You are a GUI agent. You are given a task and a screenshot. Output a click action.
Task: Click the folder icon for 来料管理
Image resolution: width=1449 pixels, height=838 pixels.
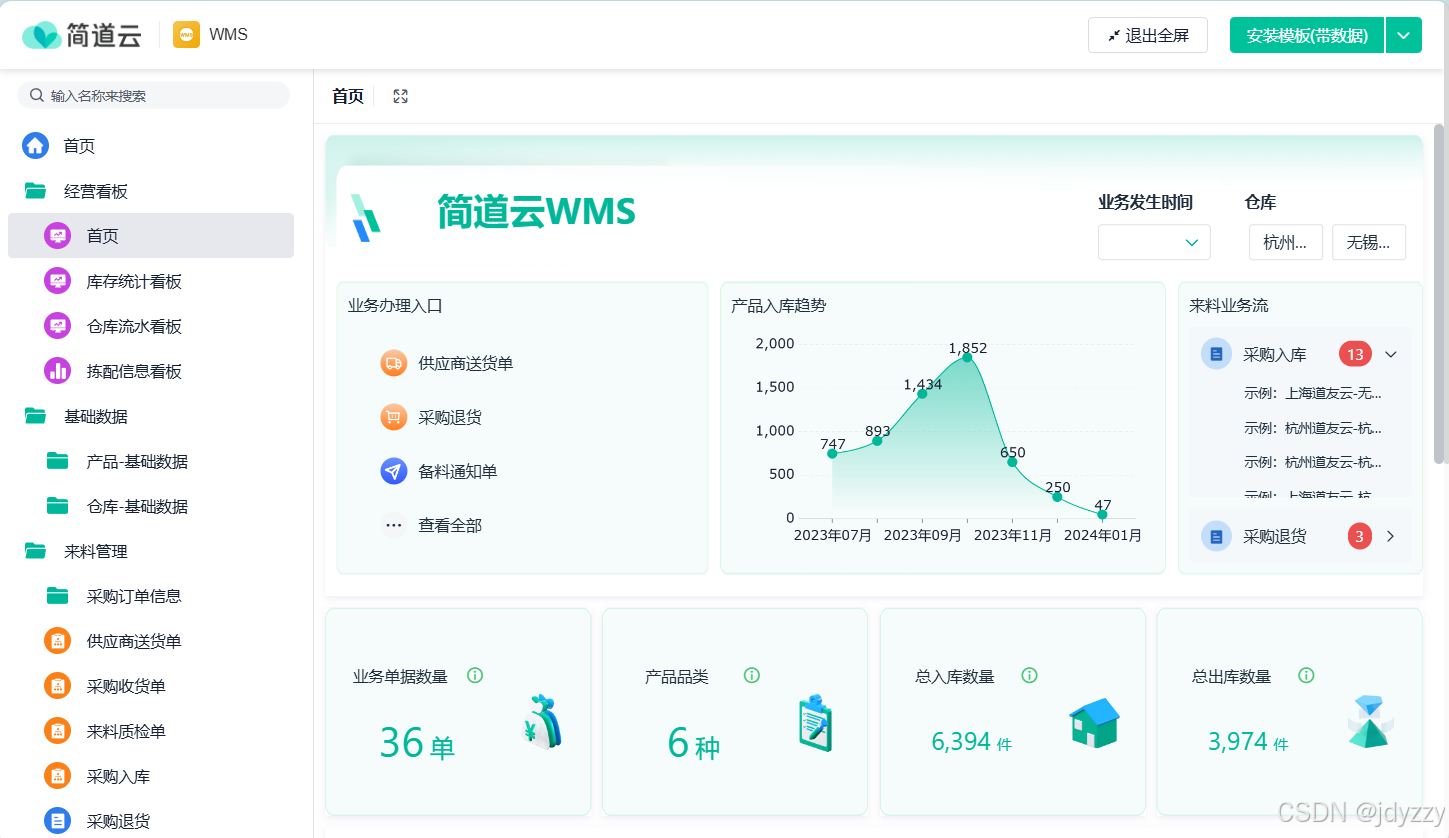[36, 551]
